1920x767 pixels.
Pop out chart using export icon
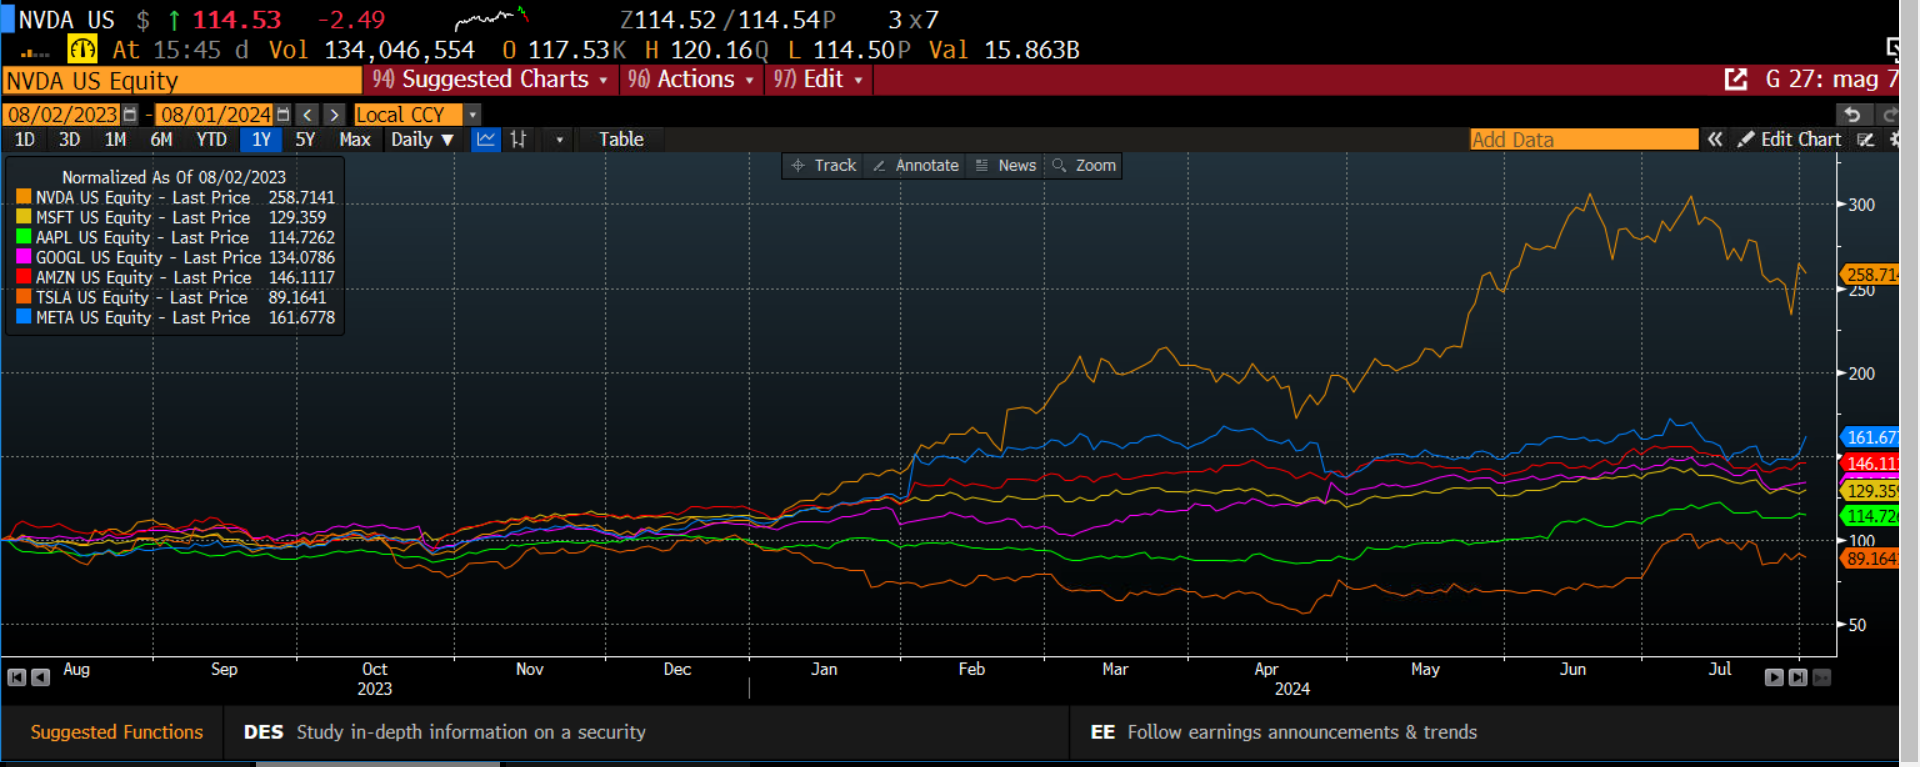(1736, 80)
